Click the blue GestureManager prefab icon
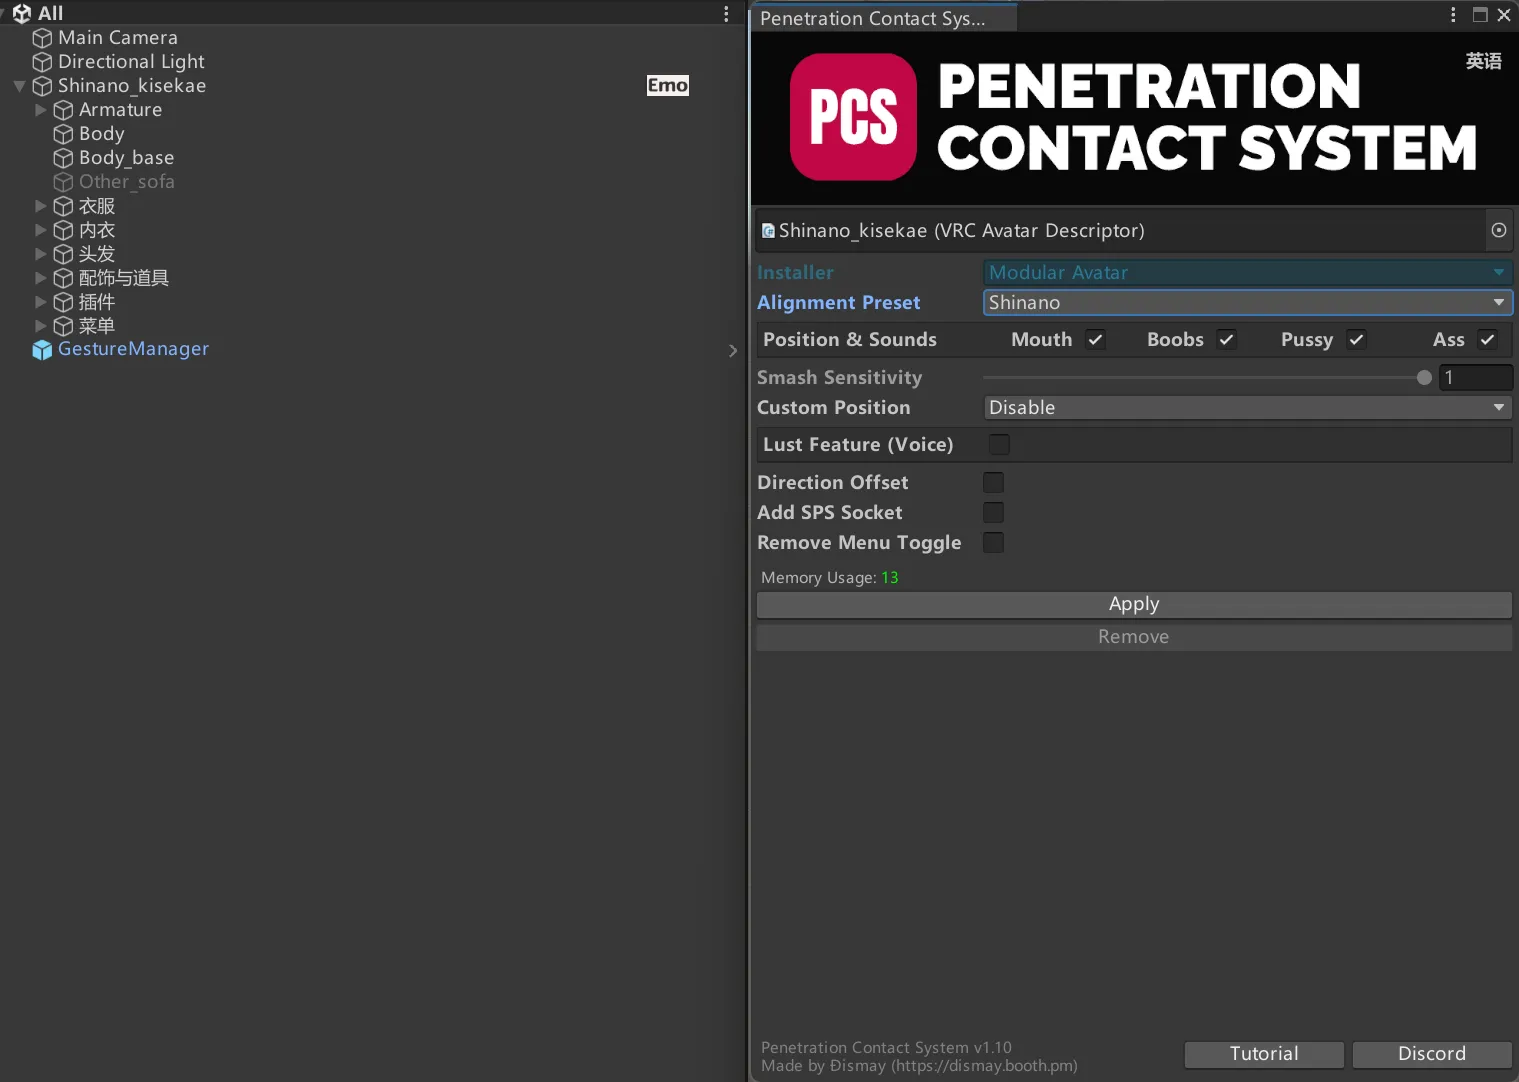The image size is (1519, 1082). click(42, 350)
